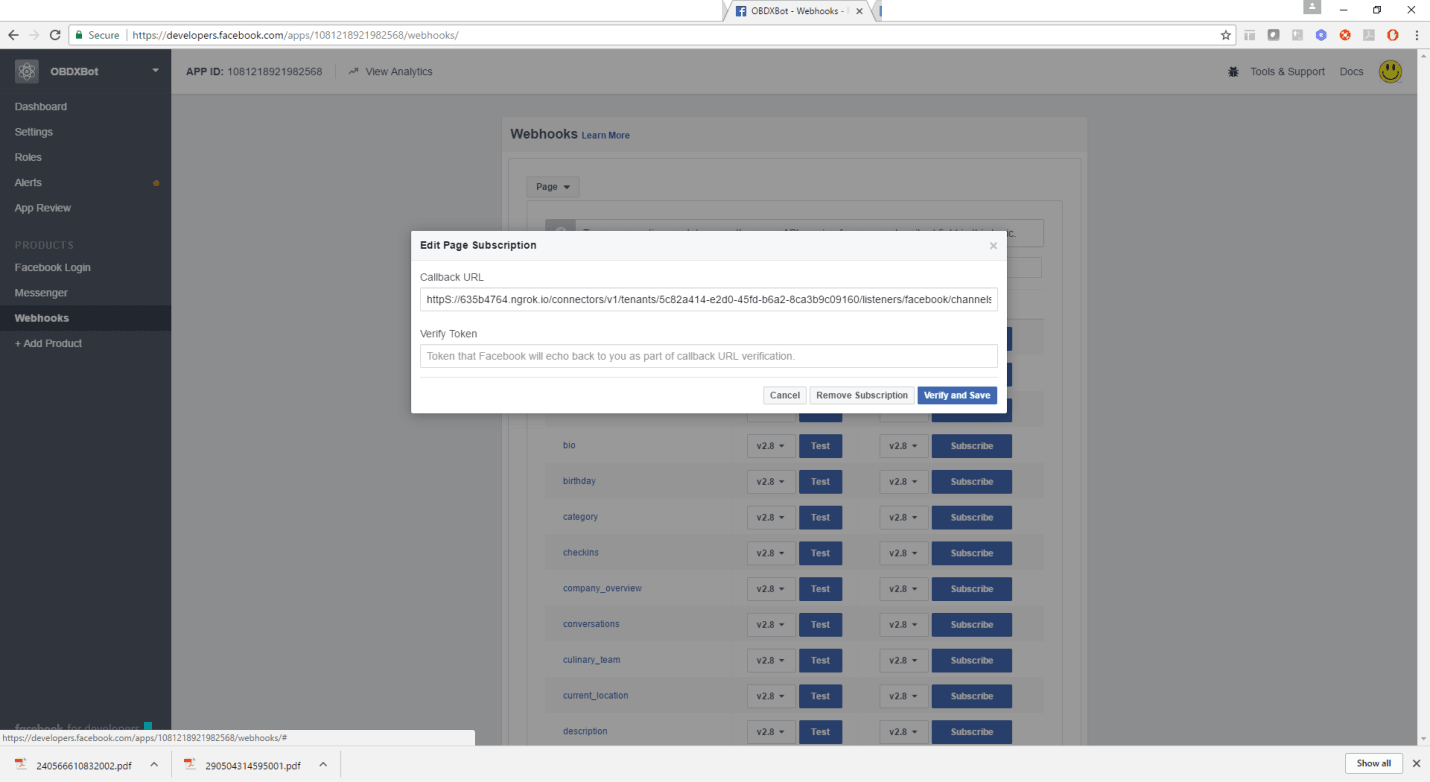
Task: Toggle the orange alert dot on Alerts
Action: pos(155,183)
